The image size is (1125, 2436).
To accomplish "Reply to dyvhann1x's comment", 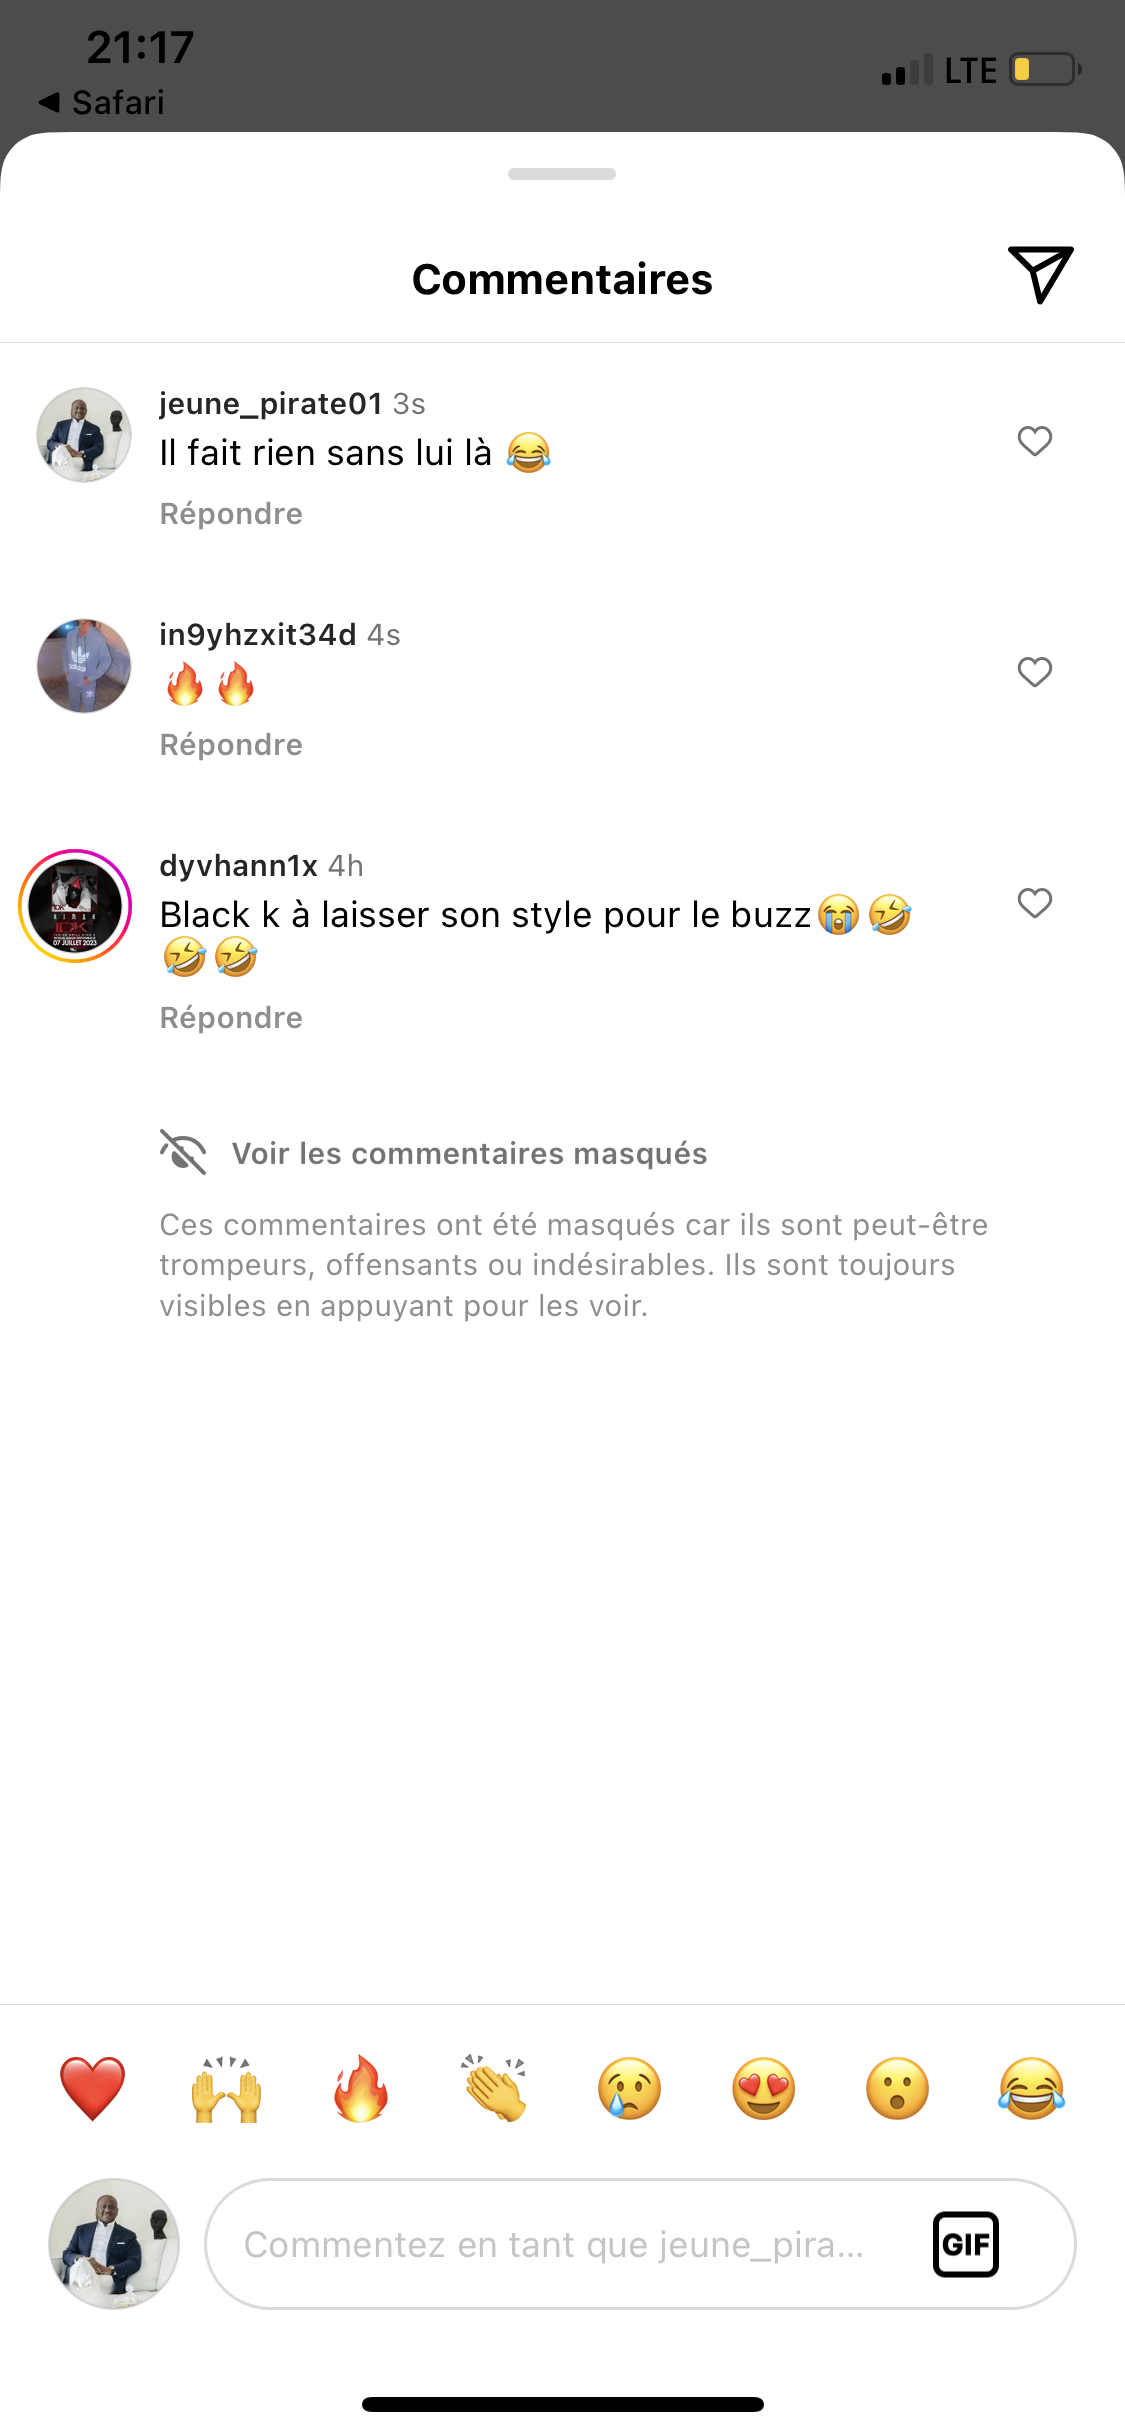I will point(231,1018).
